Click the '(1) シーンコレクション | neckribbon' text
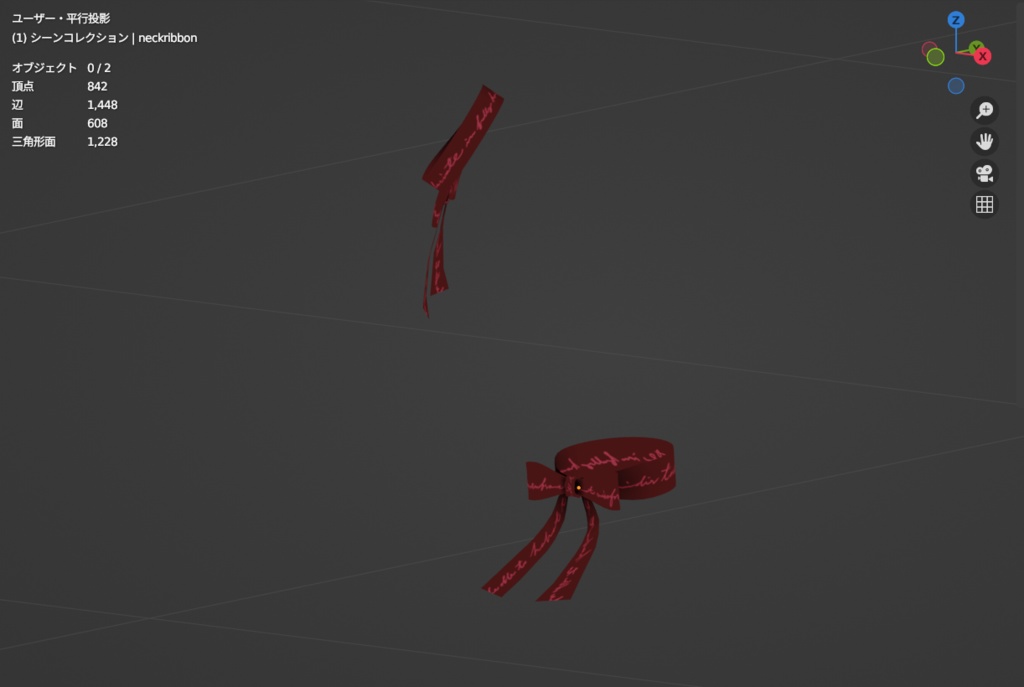This screenshot has width=1024, height=687. click(104, 38)
